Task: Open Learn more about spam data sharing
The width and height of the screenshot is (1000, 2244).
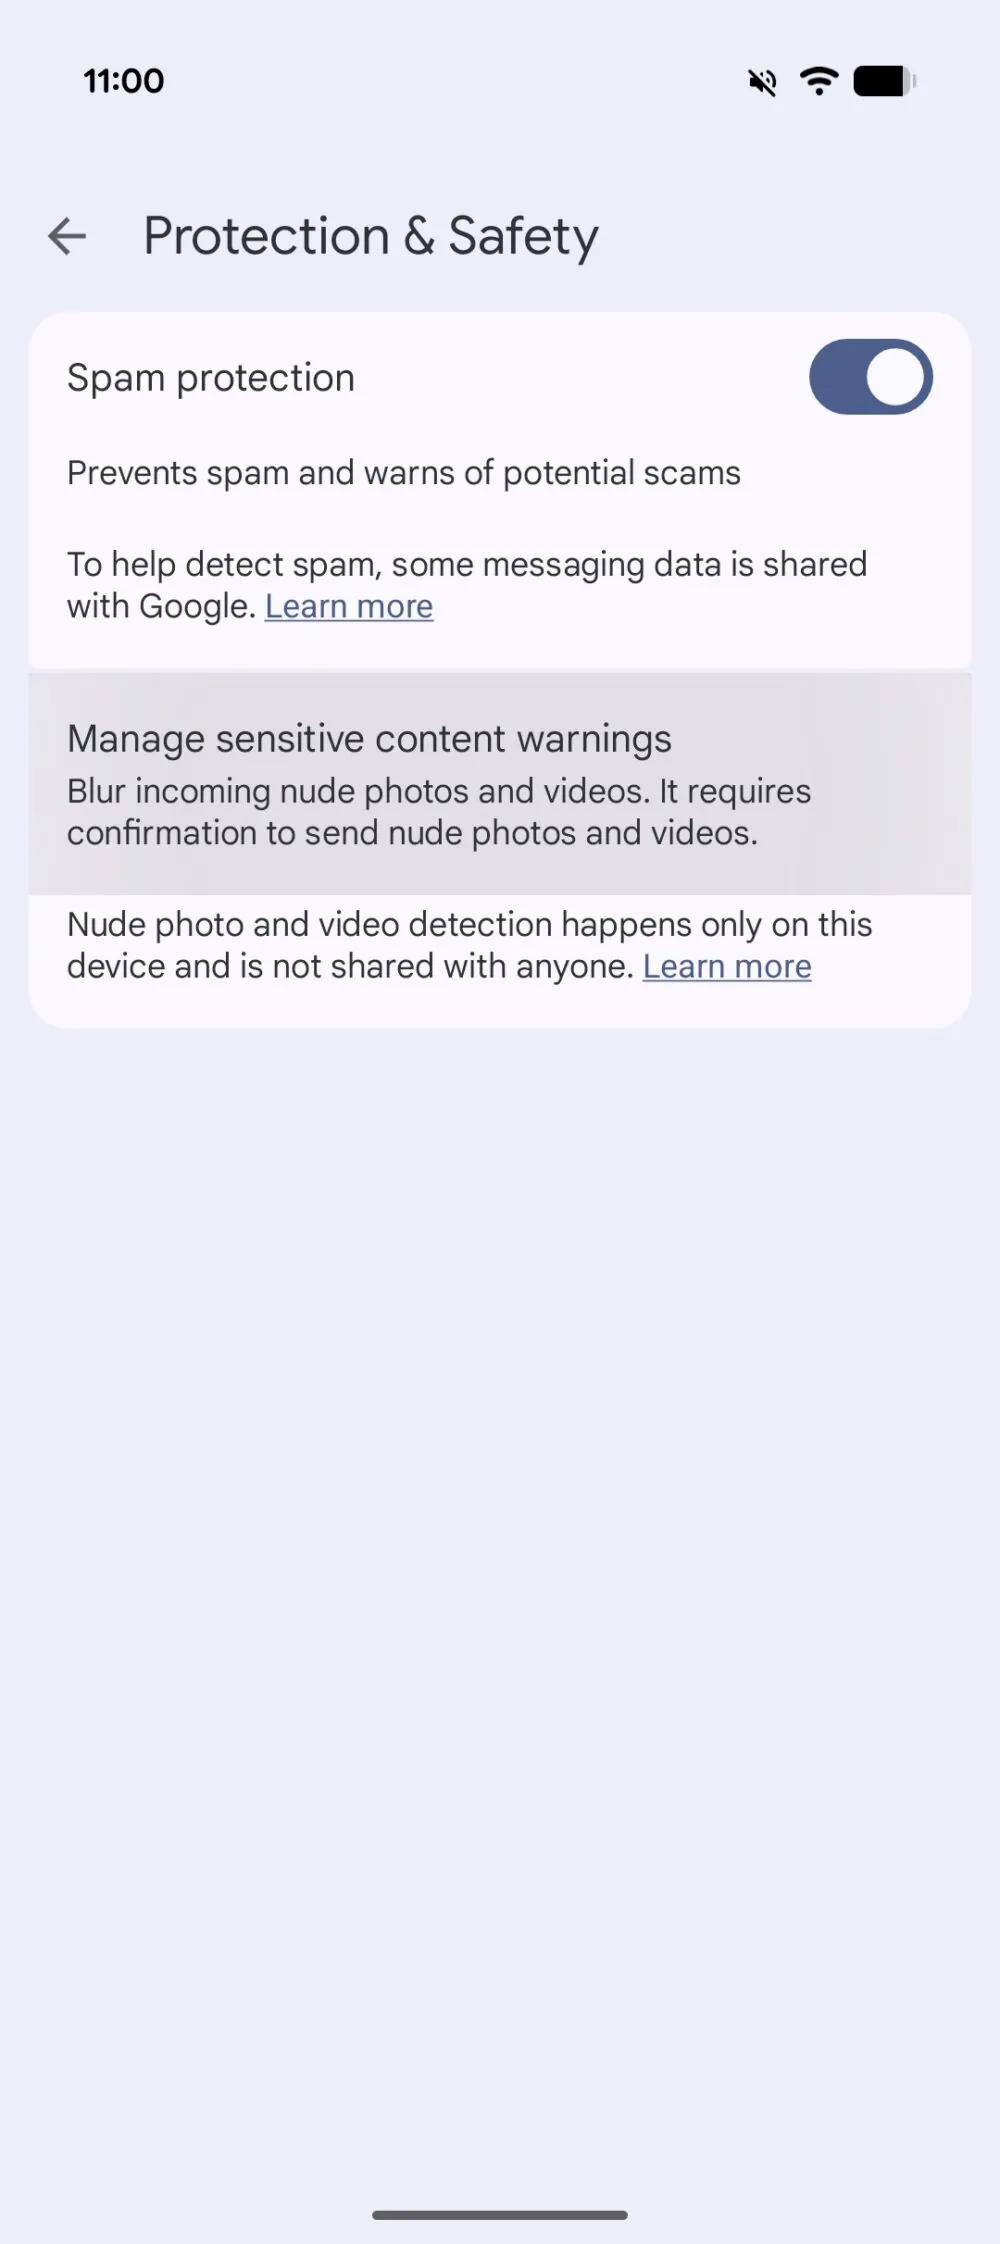Action: tap(349, 606)
